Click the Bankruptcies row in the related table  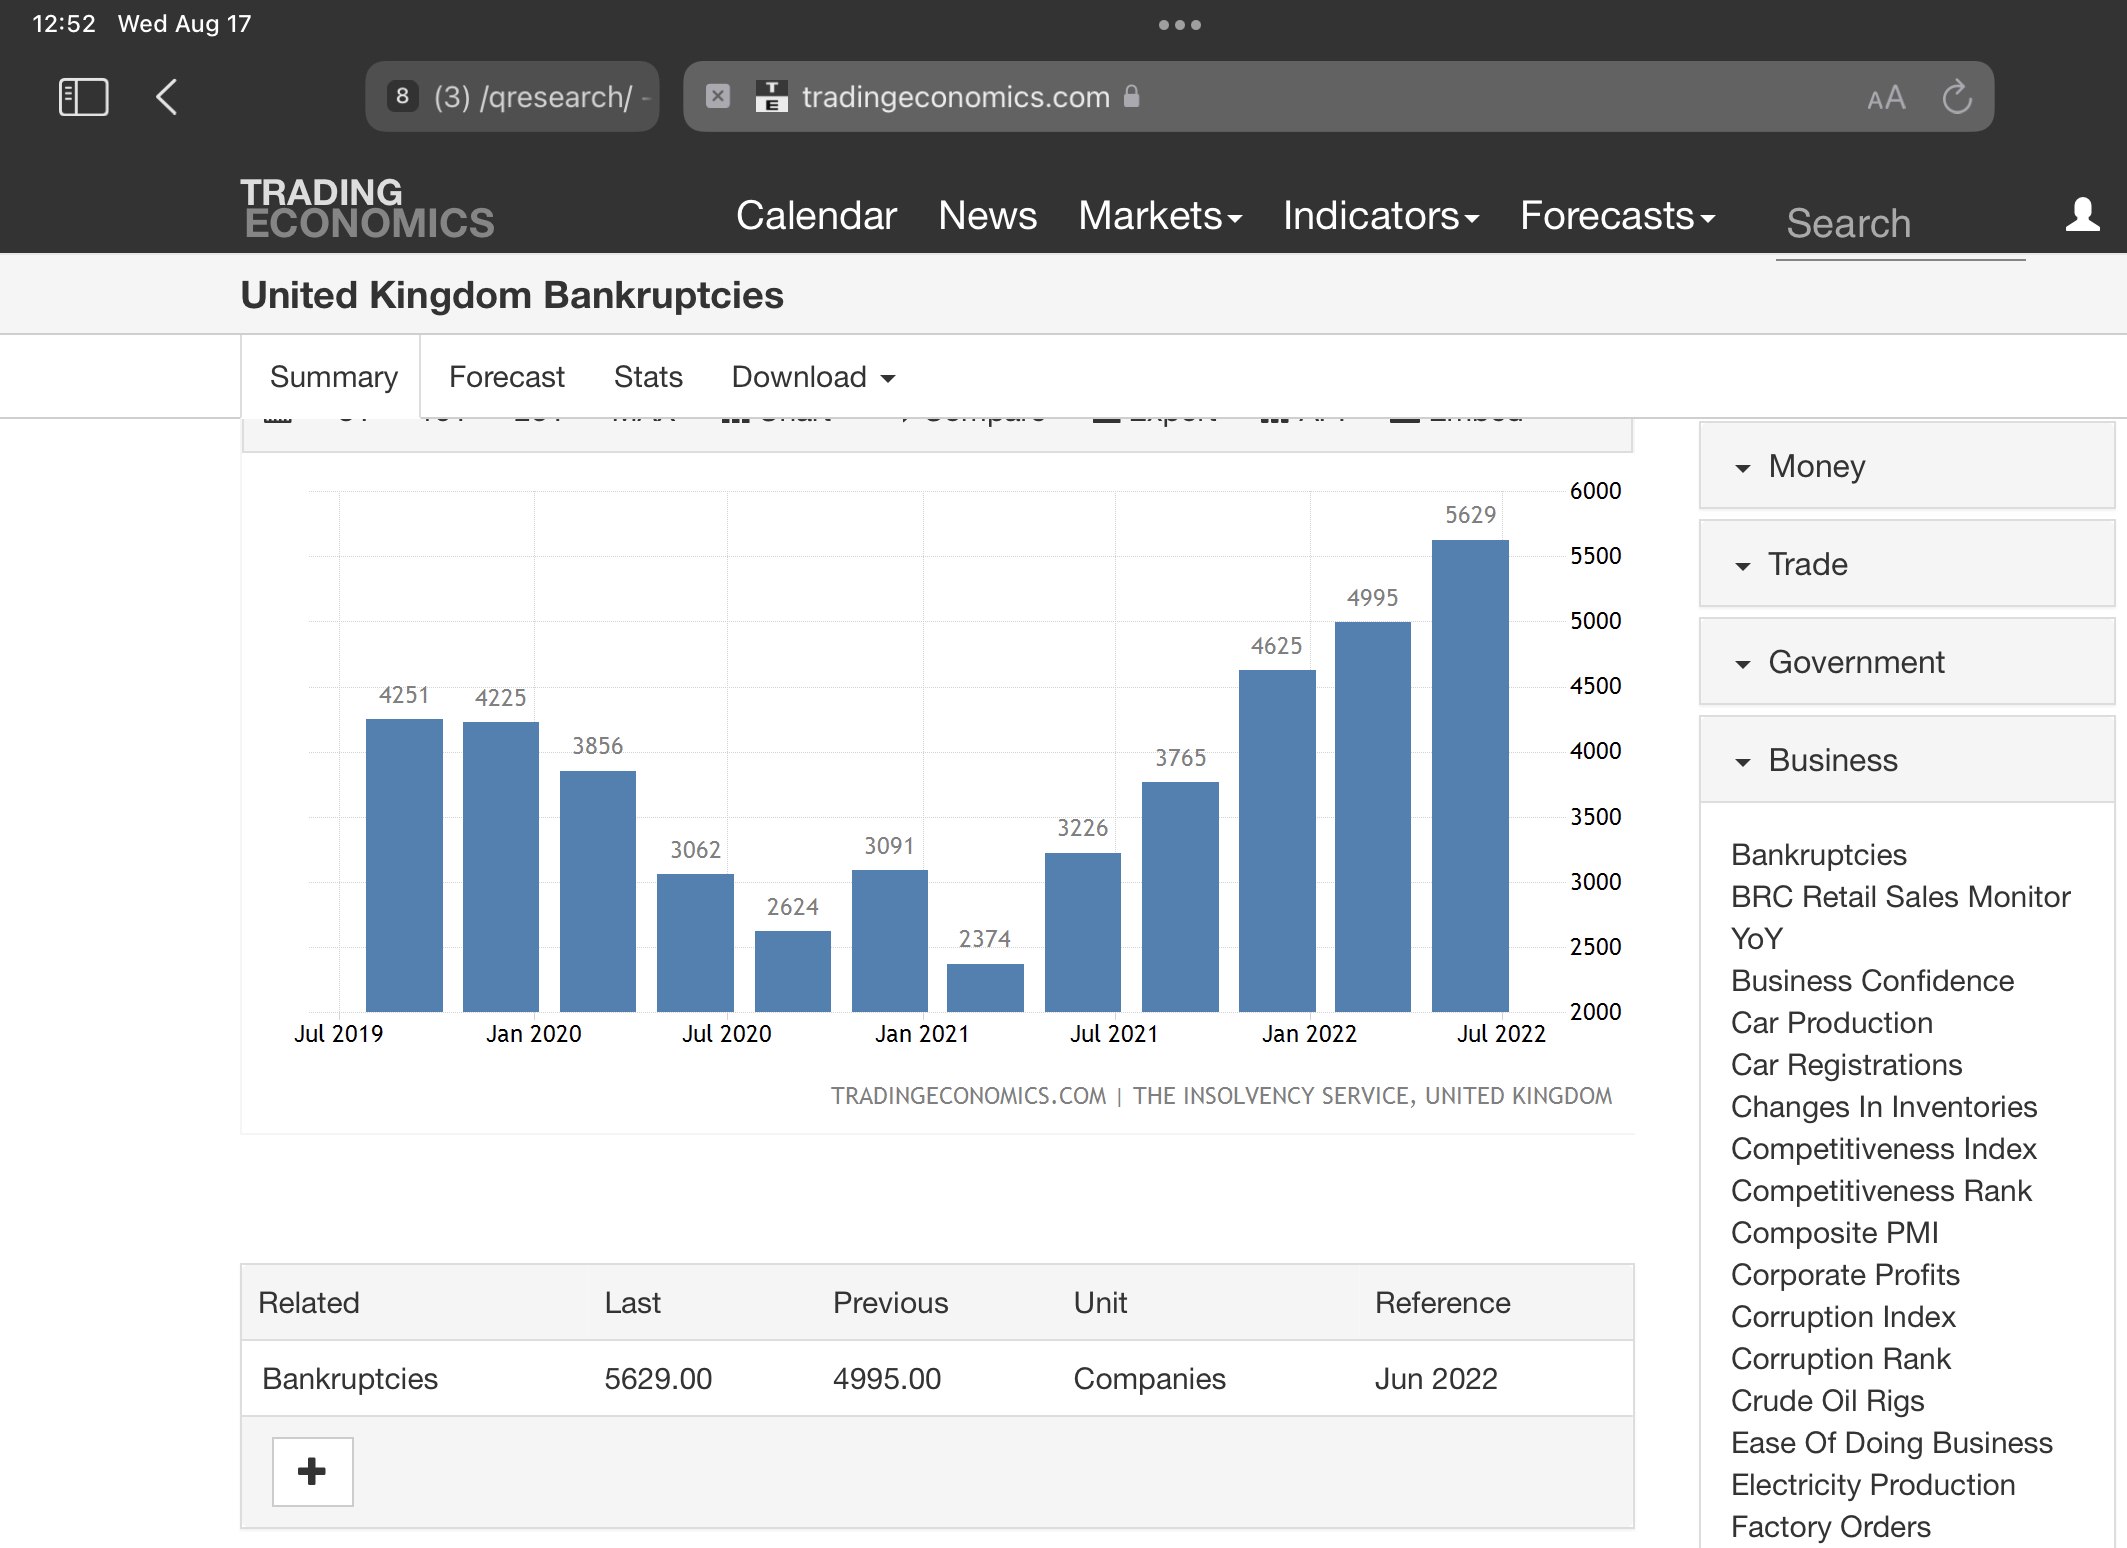pos(937,1379)
